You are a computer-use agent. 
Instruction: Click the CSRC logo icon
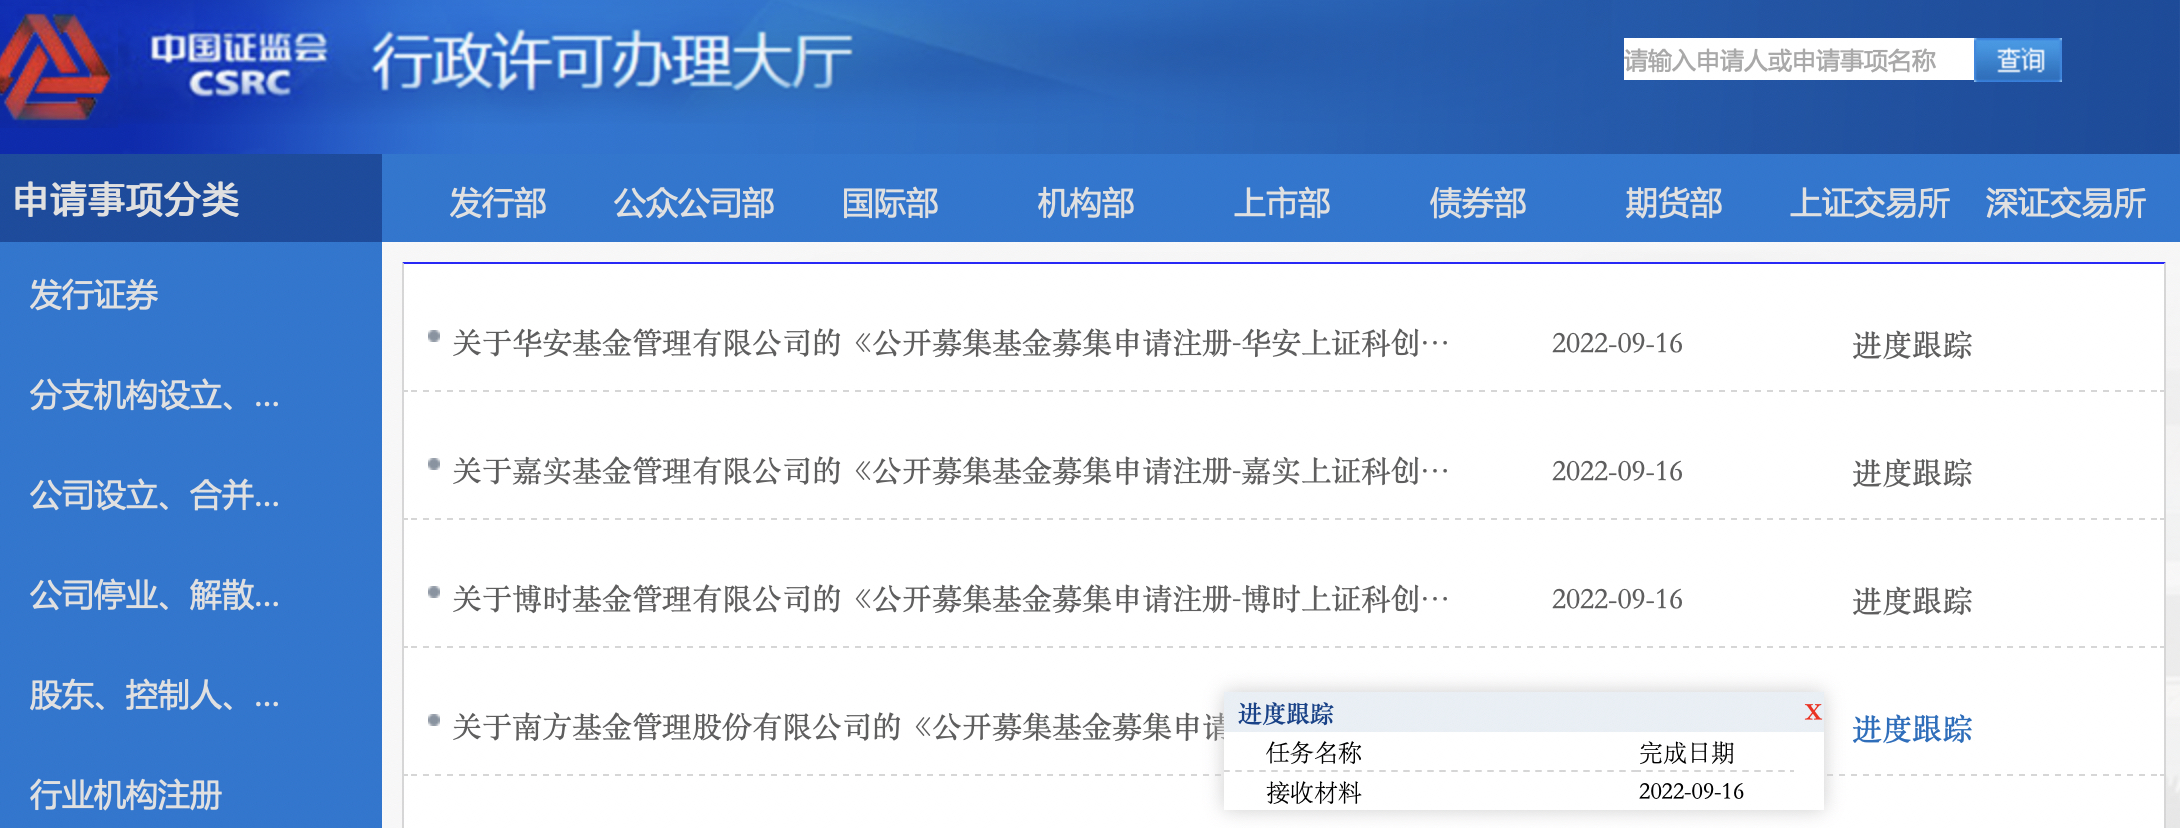pos(55,68)
